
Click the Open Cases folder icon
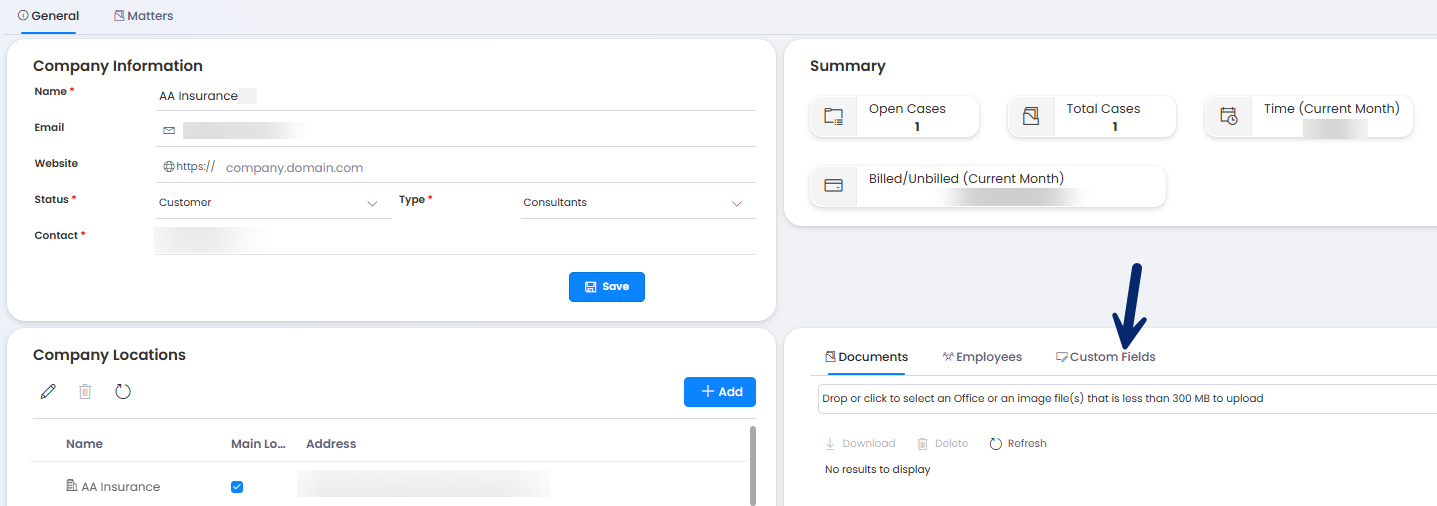pyautogui.click(x=833, y=117)
